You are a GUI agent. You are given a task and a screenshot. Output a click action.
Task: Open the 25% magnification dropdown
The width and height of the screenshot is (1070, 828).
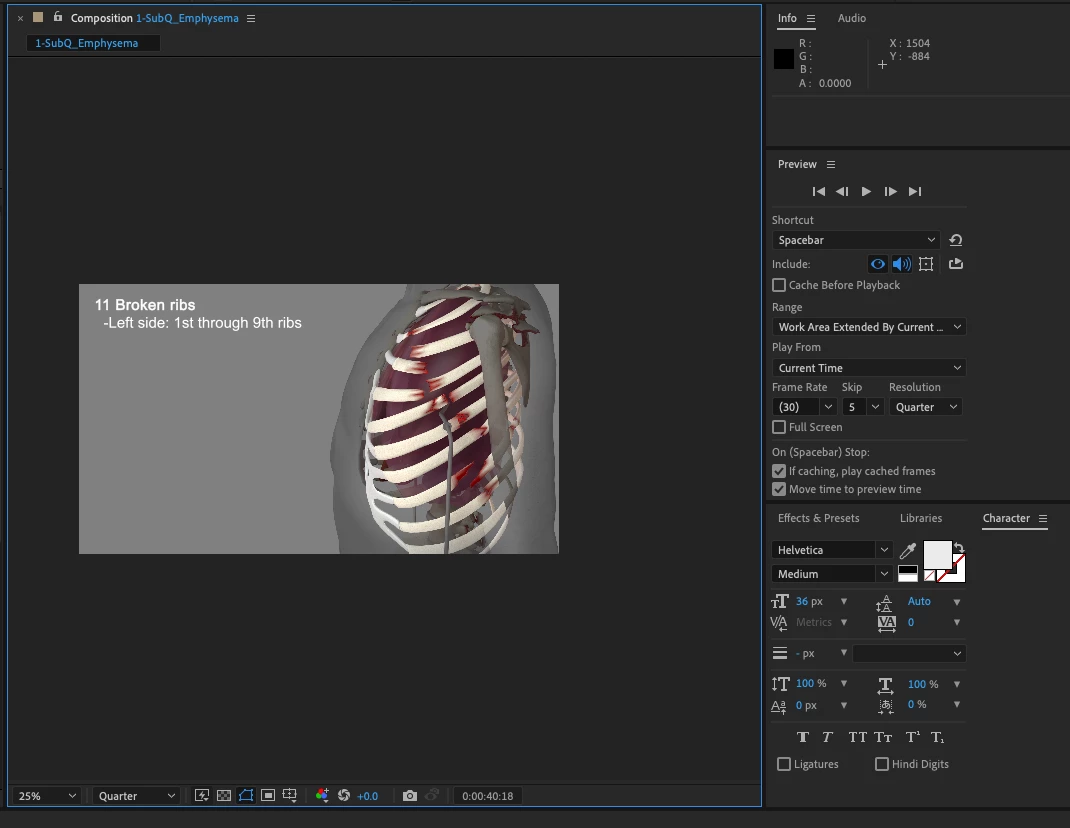[46, 796]
